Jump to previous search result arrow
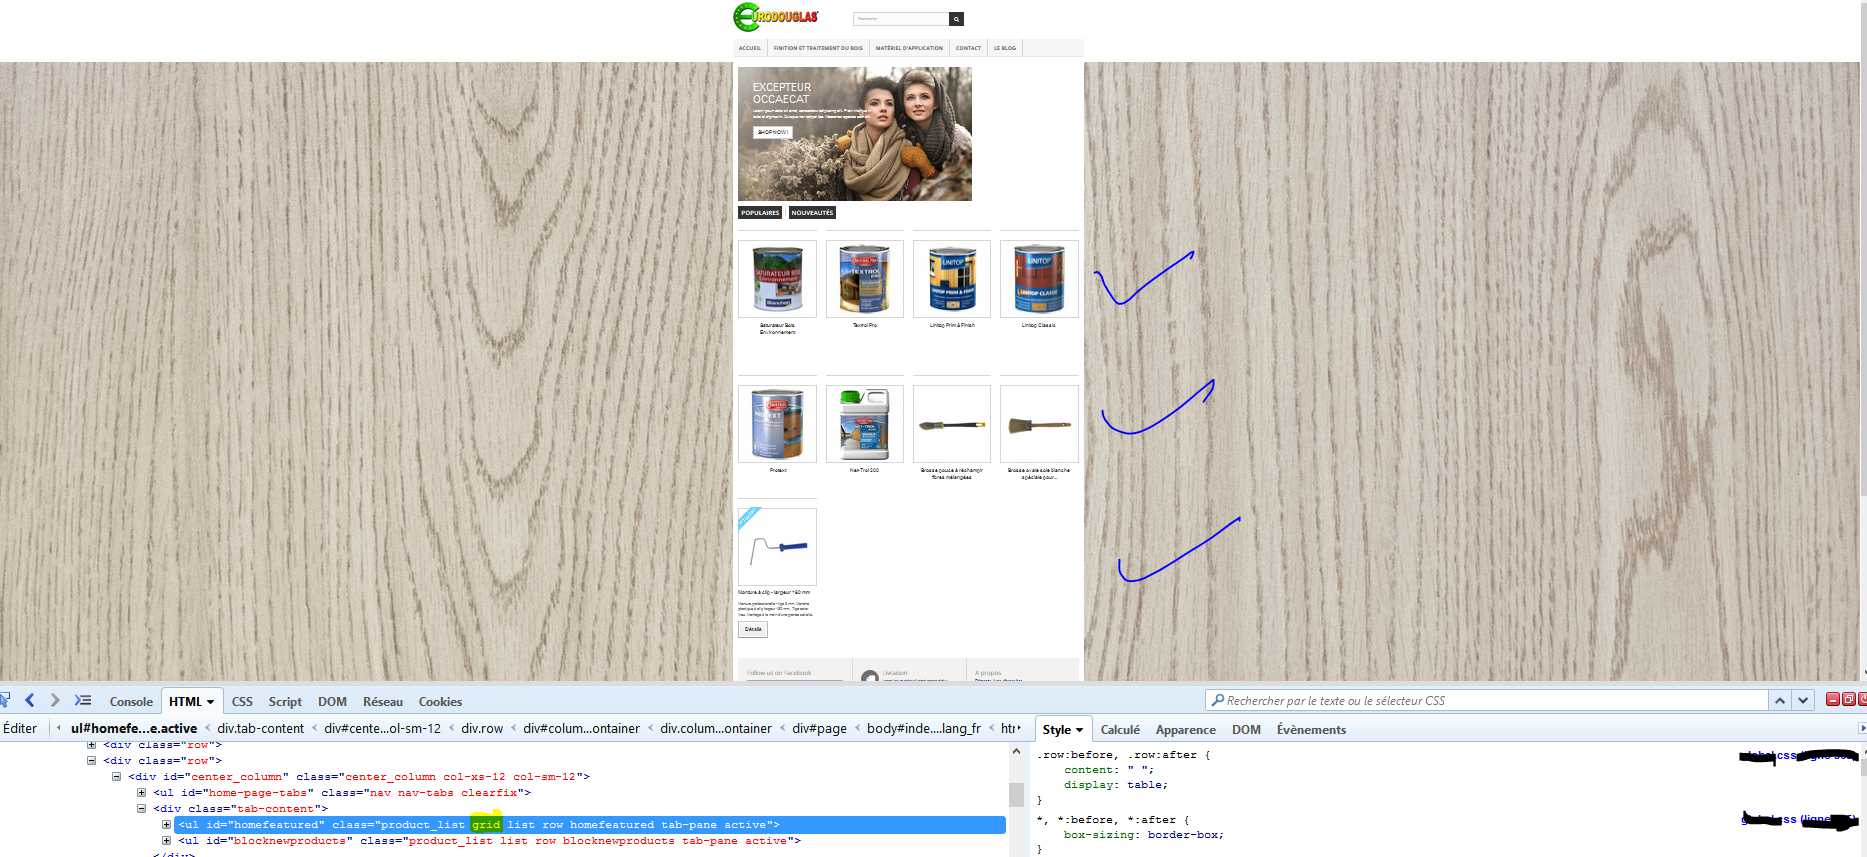 (x=1780, y=700)
